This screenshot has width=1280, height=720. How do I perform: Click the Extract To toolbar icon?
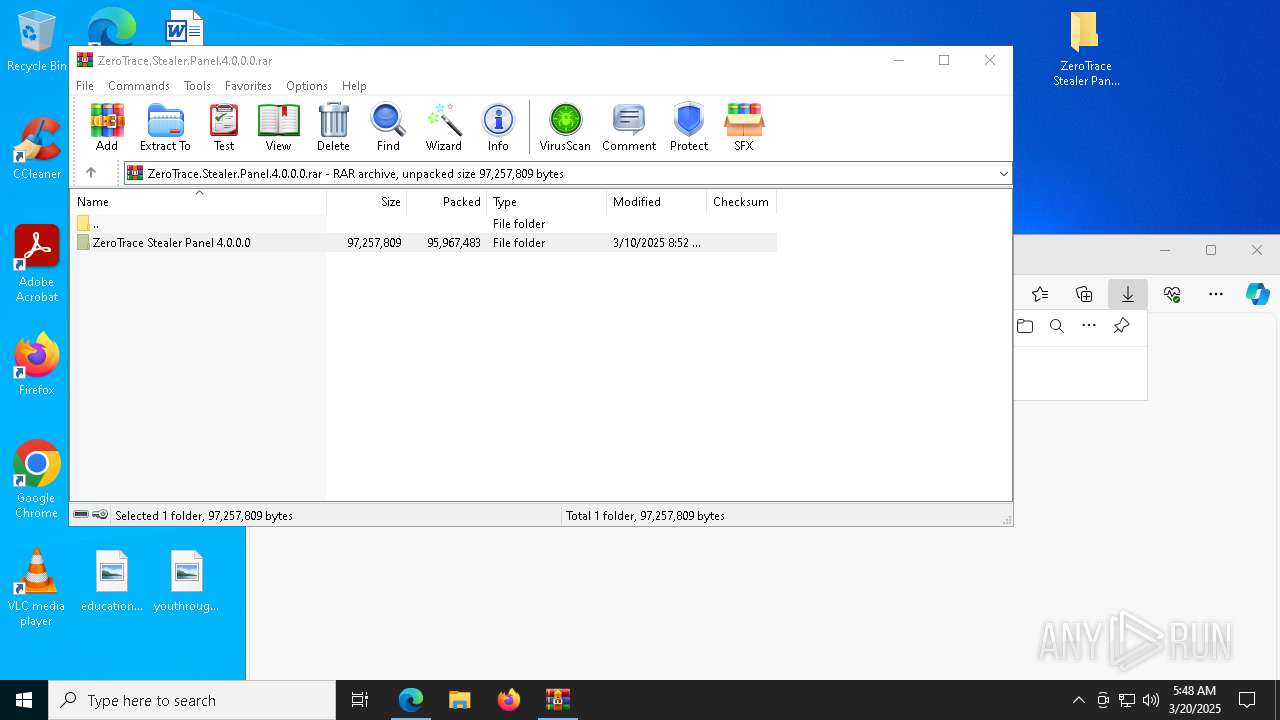tap(165, 127)
